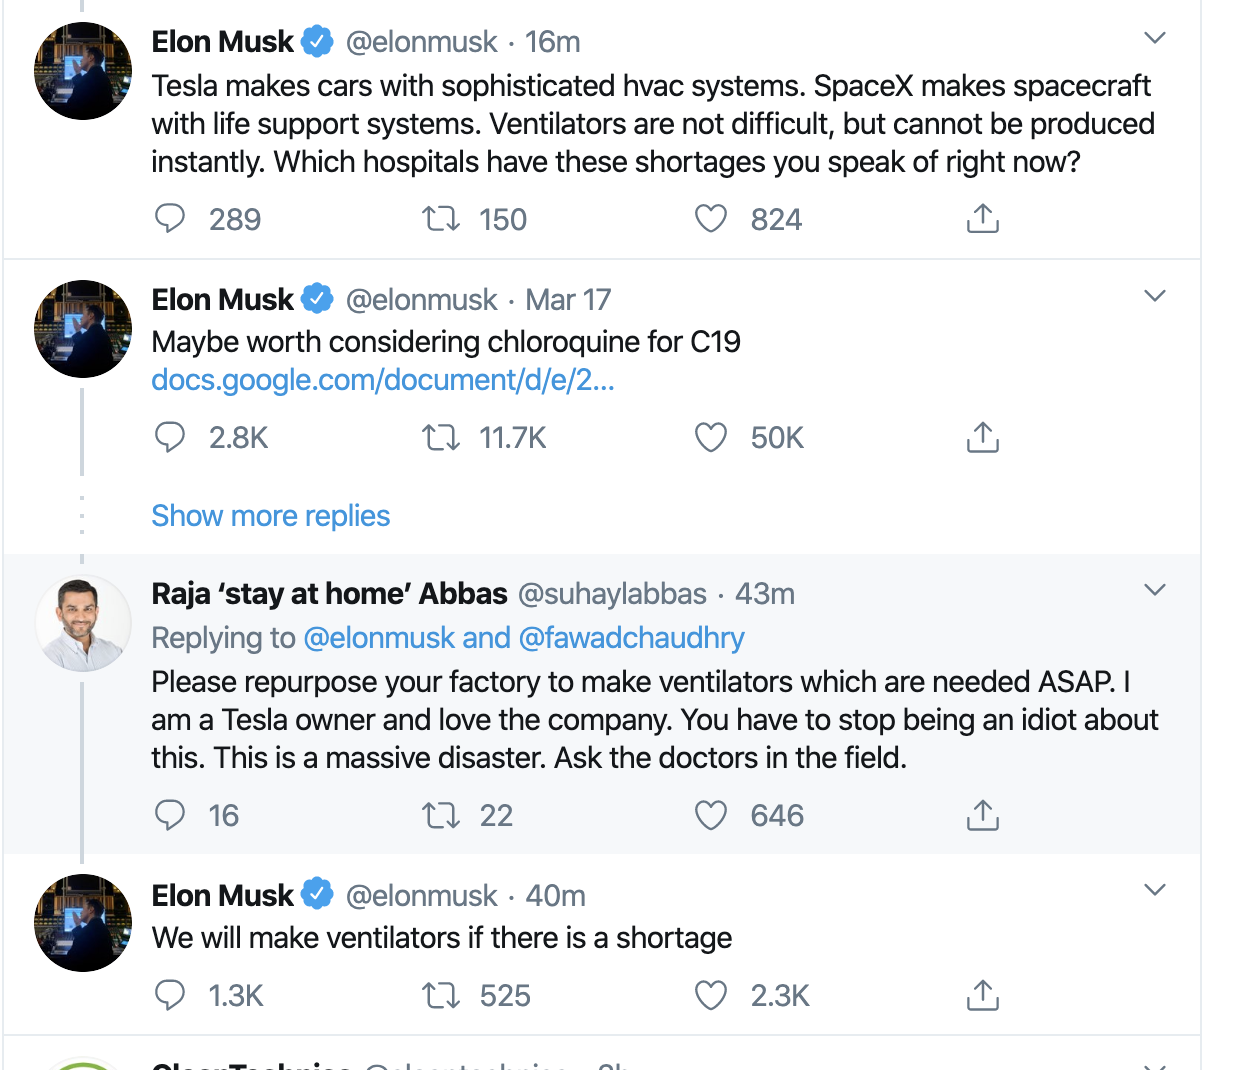Like the chloroquine tweet with 50K likes
Screen dimensions: 1238x1070
coord(711,437)
